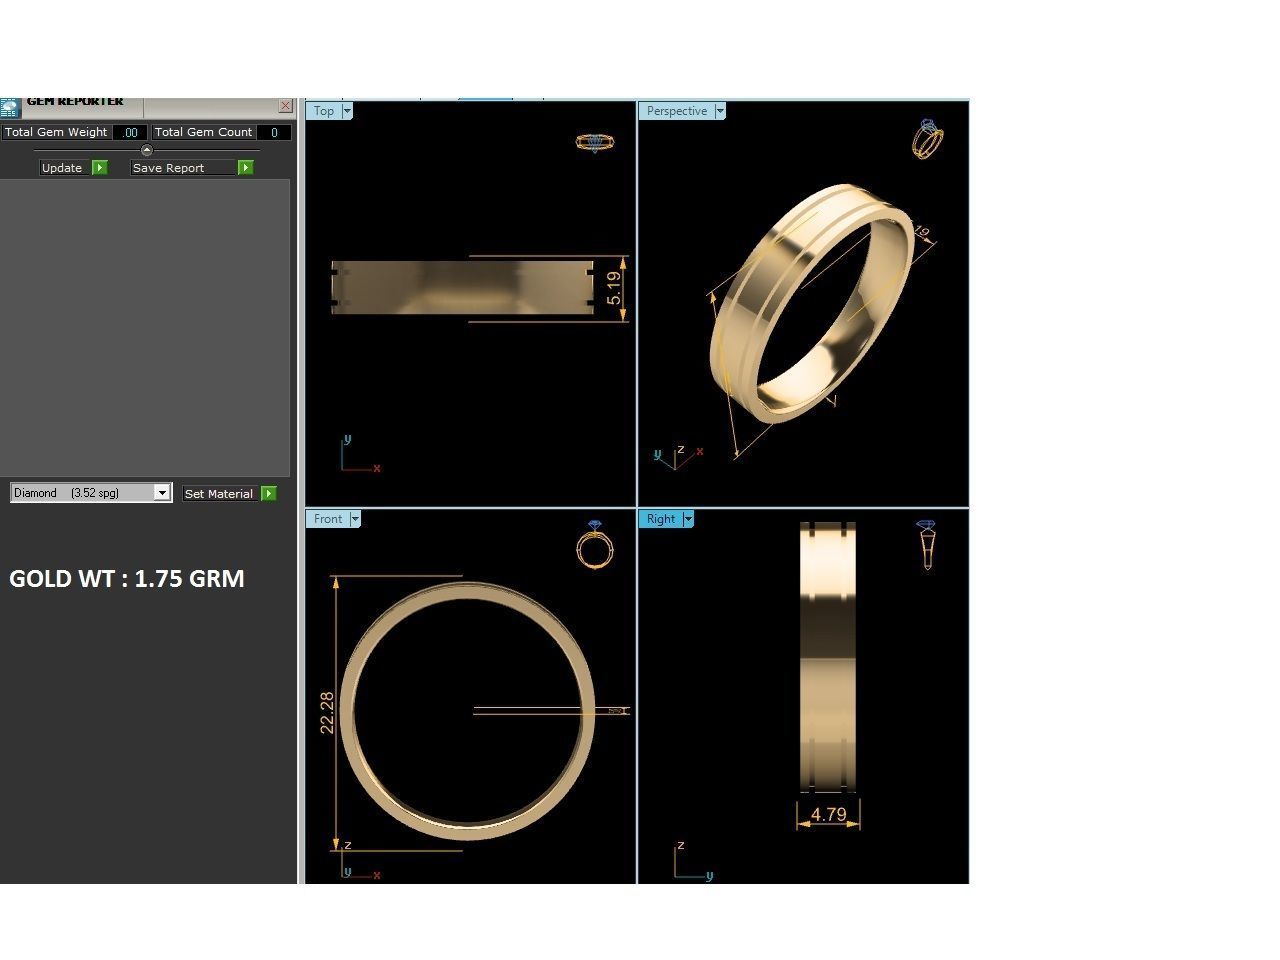Open the Top viewport dropdown arrow
1280x960 pixels.
[348, 111]
